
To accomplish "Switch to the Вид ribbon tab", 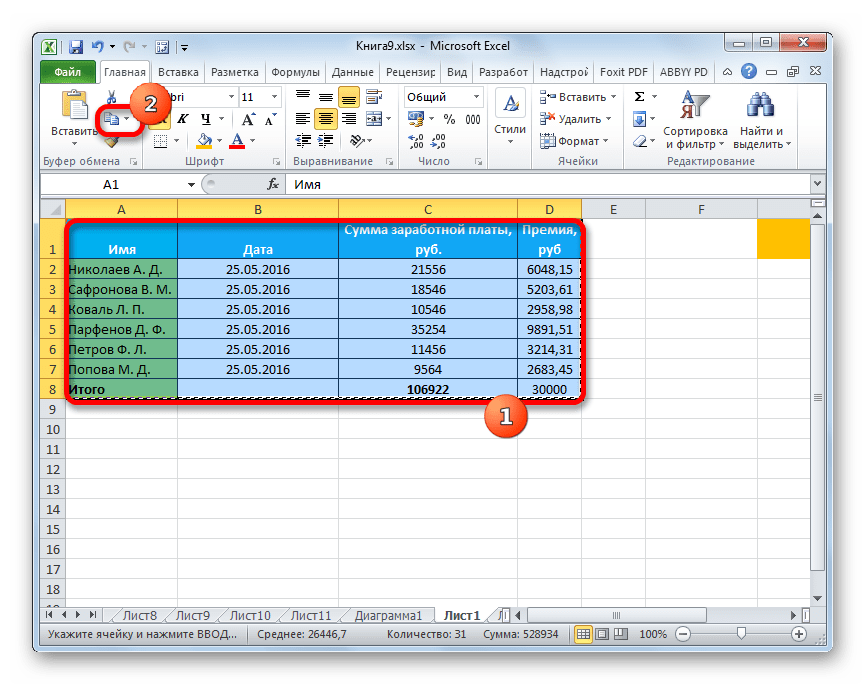I will coord(457,72).
